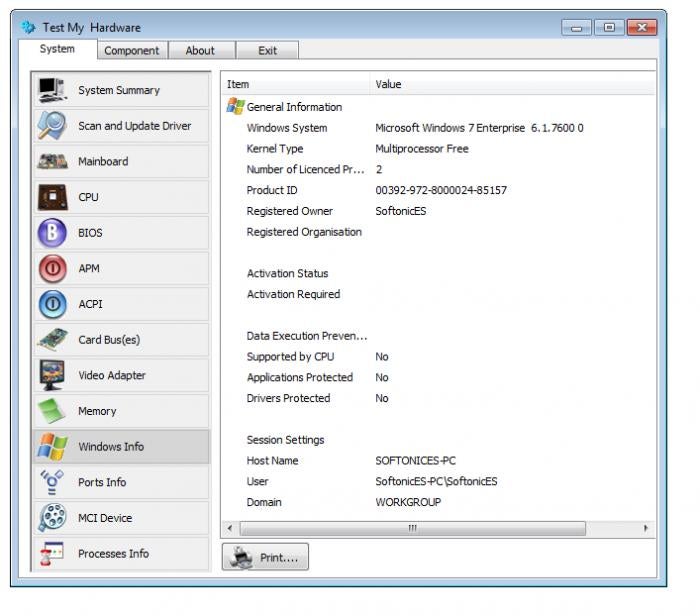Open the BIOS purple B icon

(x=52, y=233)
